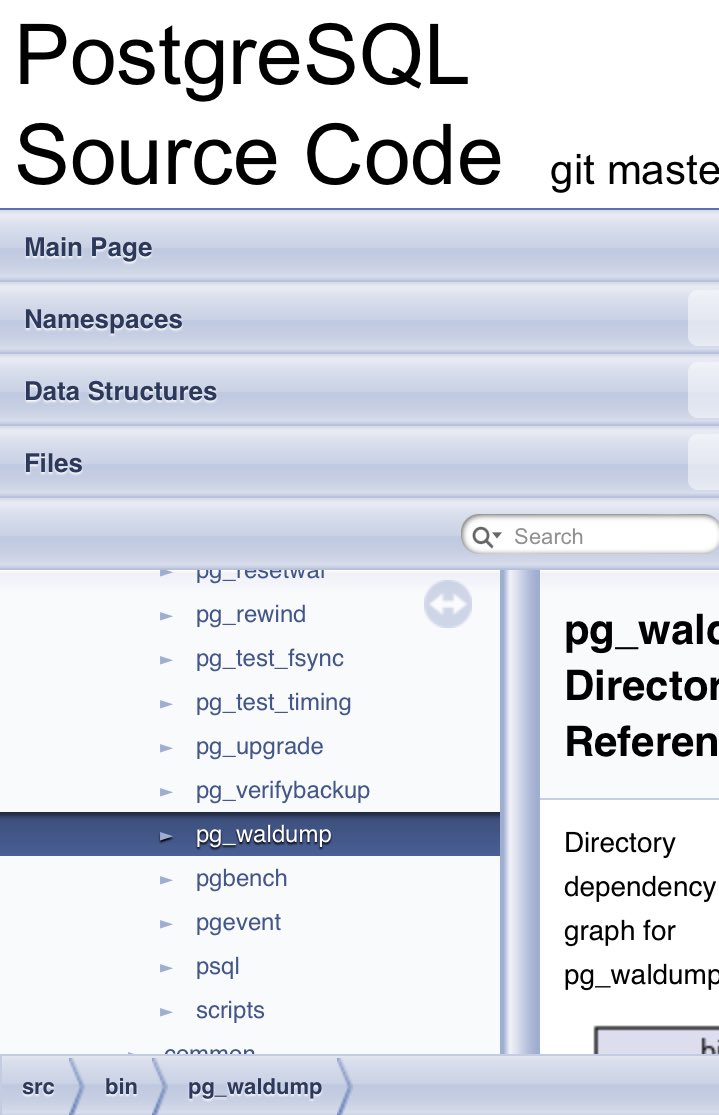Expand the Files submenu toggle button
The image size is (719, 1115).
(703, 462)
